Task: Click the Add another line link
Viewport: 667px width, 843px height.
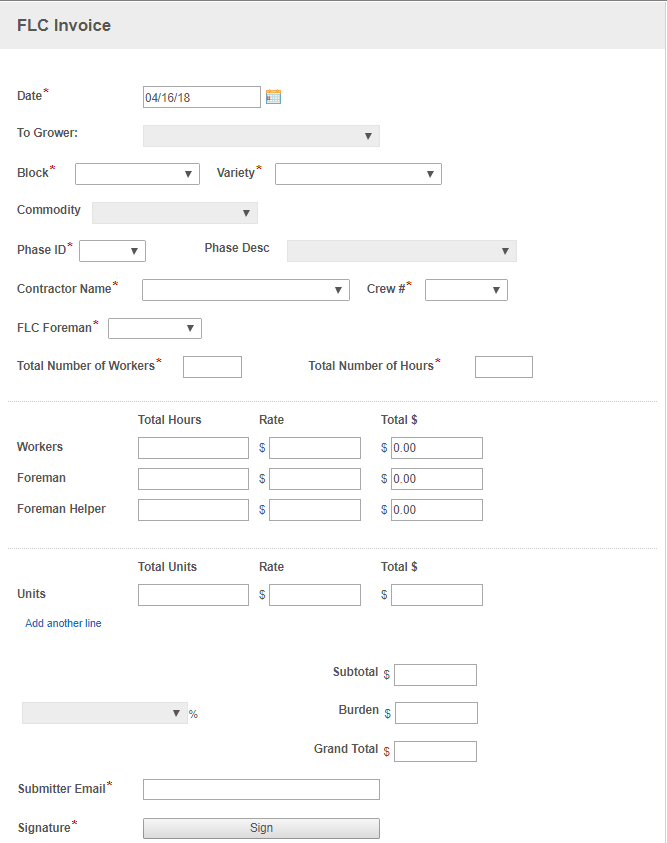Action: (63, 623)
